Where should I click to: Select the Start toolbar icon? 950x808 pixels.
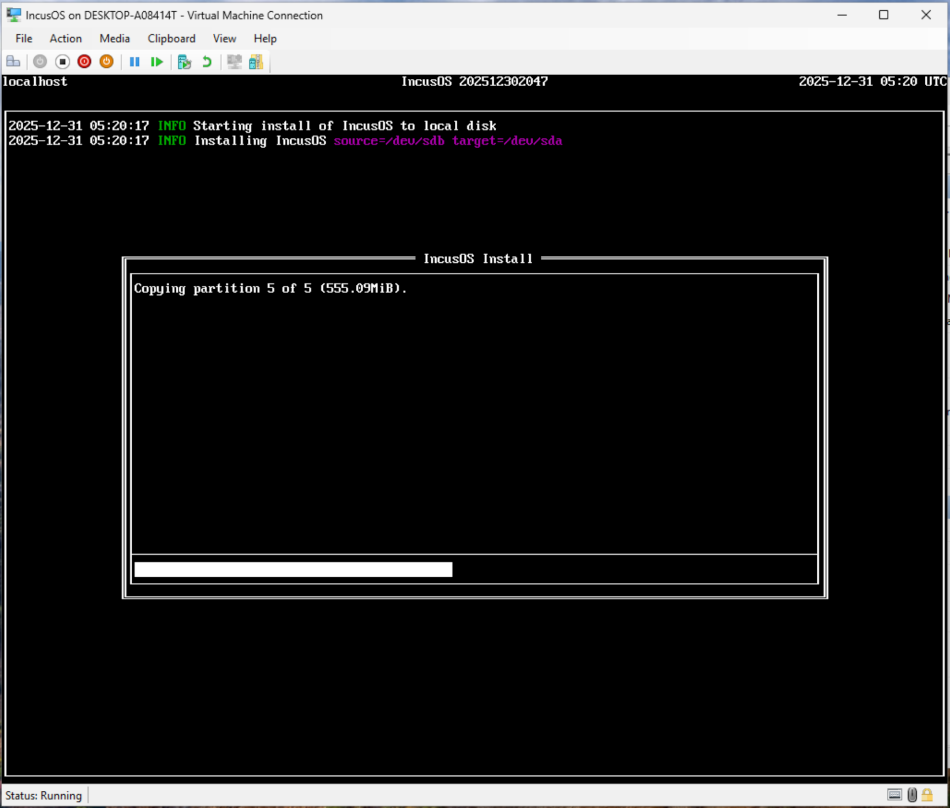click(x=39, y=61)
